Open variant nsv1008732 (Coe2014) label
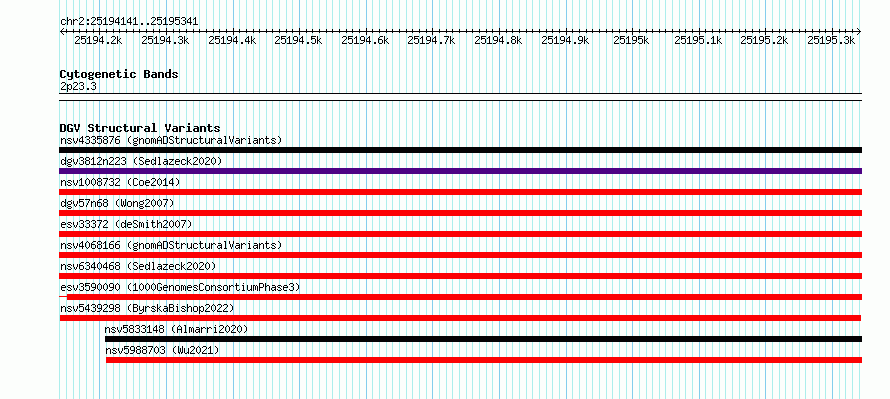This screenshot has width=890, height=399. [120, 182]
